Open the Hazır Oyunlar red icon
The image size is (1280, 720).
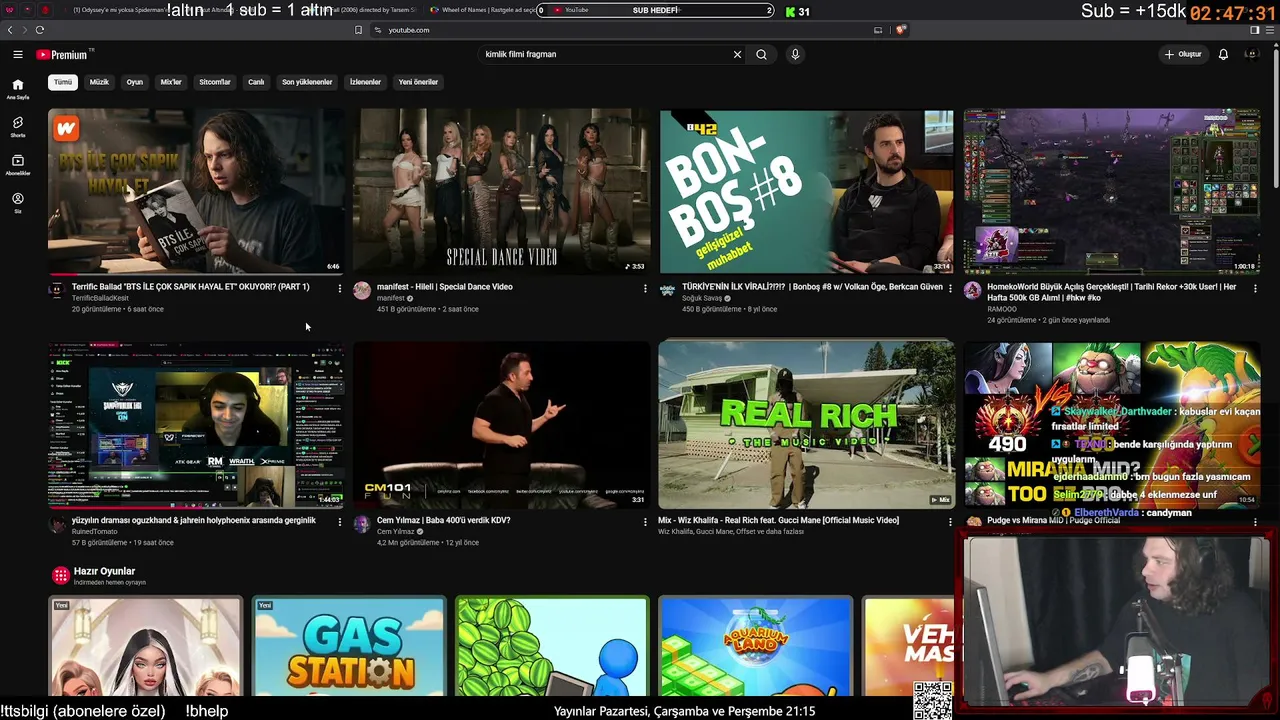coord(61,575)
